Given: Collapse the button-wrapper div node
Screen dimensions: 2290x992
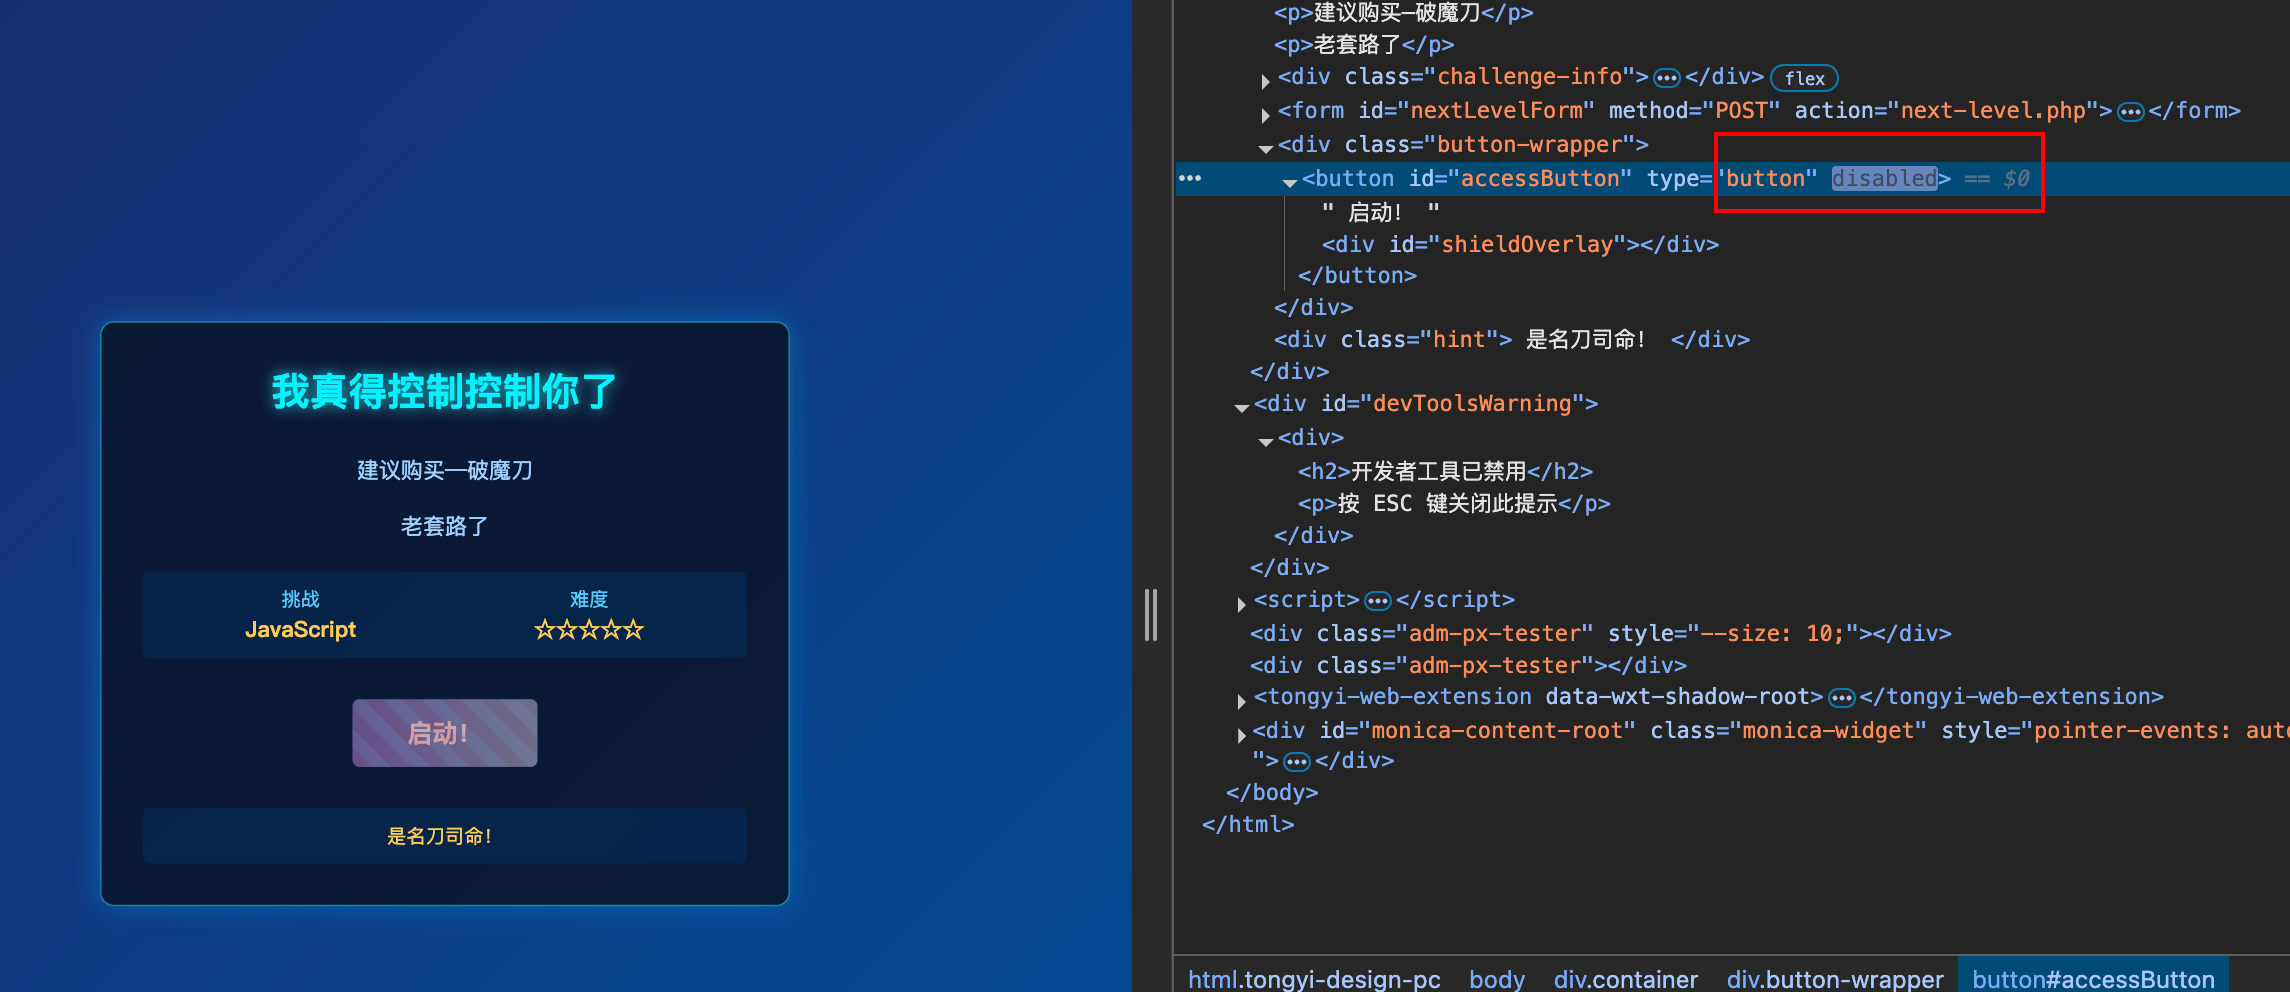Looking at the screenshot, I should click(1265, 148).
